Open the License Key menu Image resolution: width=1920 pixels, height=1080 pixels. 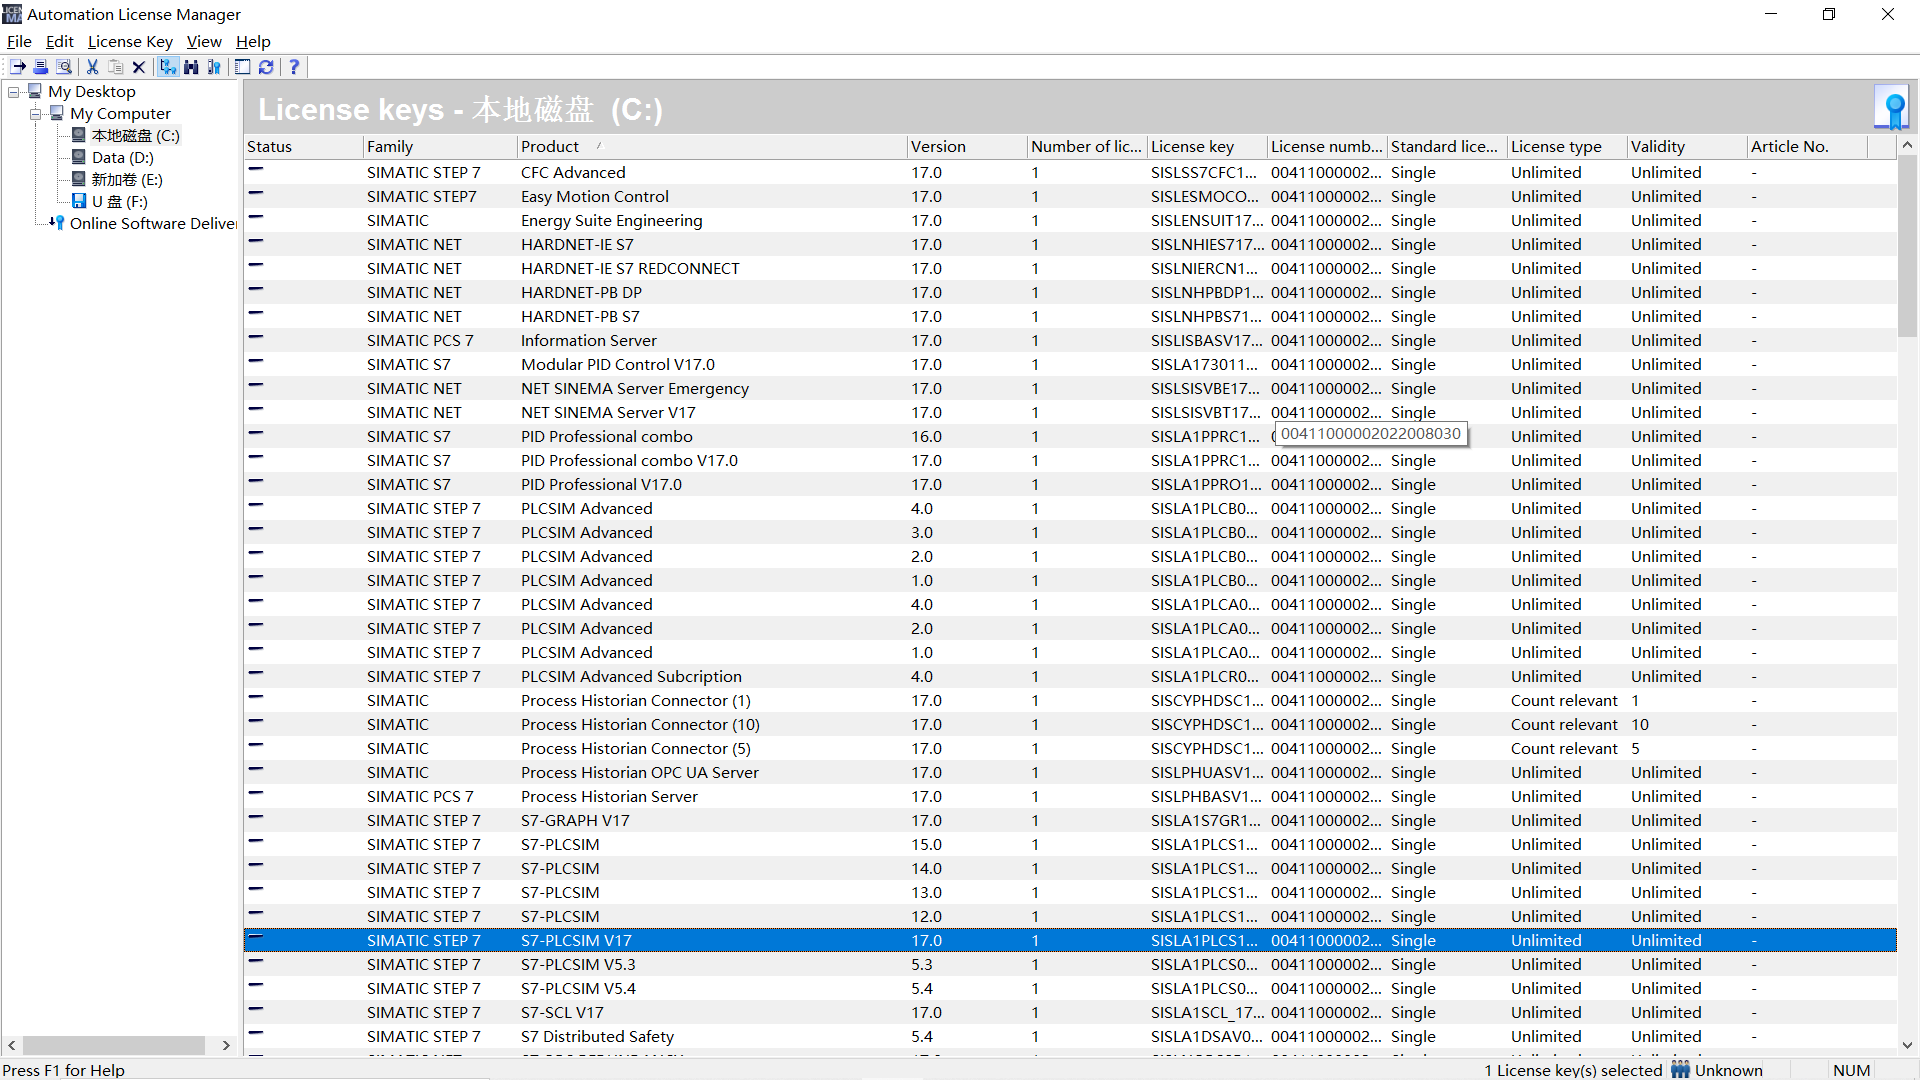pos(130,41)
